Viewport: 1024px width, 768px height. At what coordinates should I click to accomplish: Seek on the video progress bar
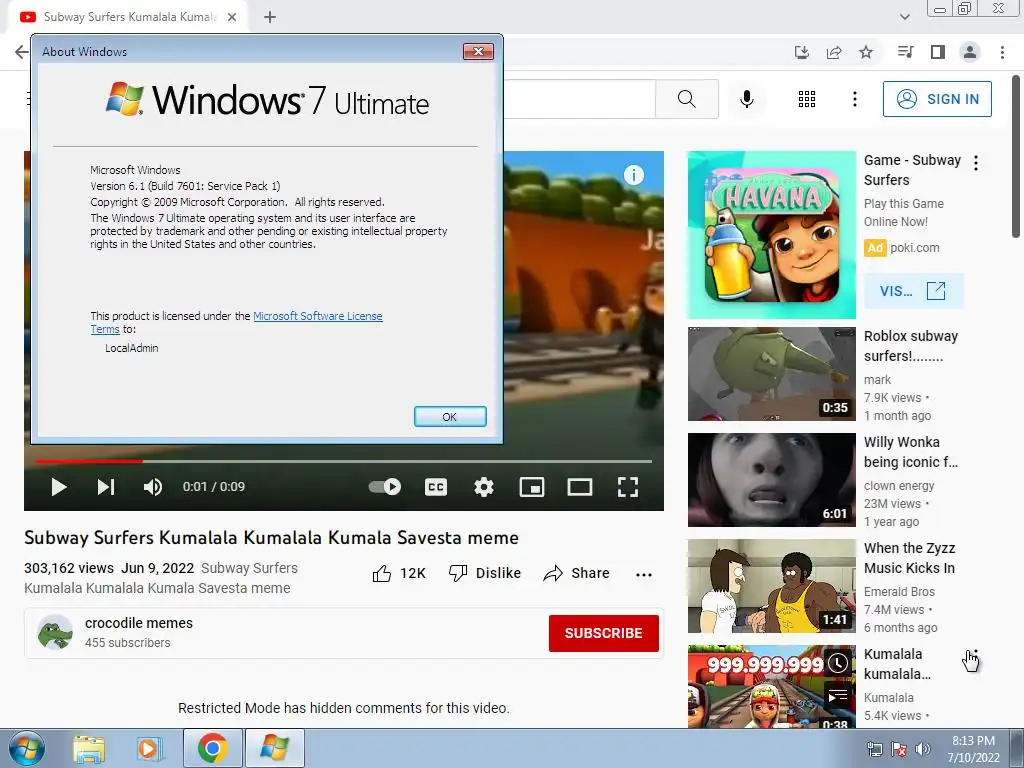(344, 461)
